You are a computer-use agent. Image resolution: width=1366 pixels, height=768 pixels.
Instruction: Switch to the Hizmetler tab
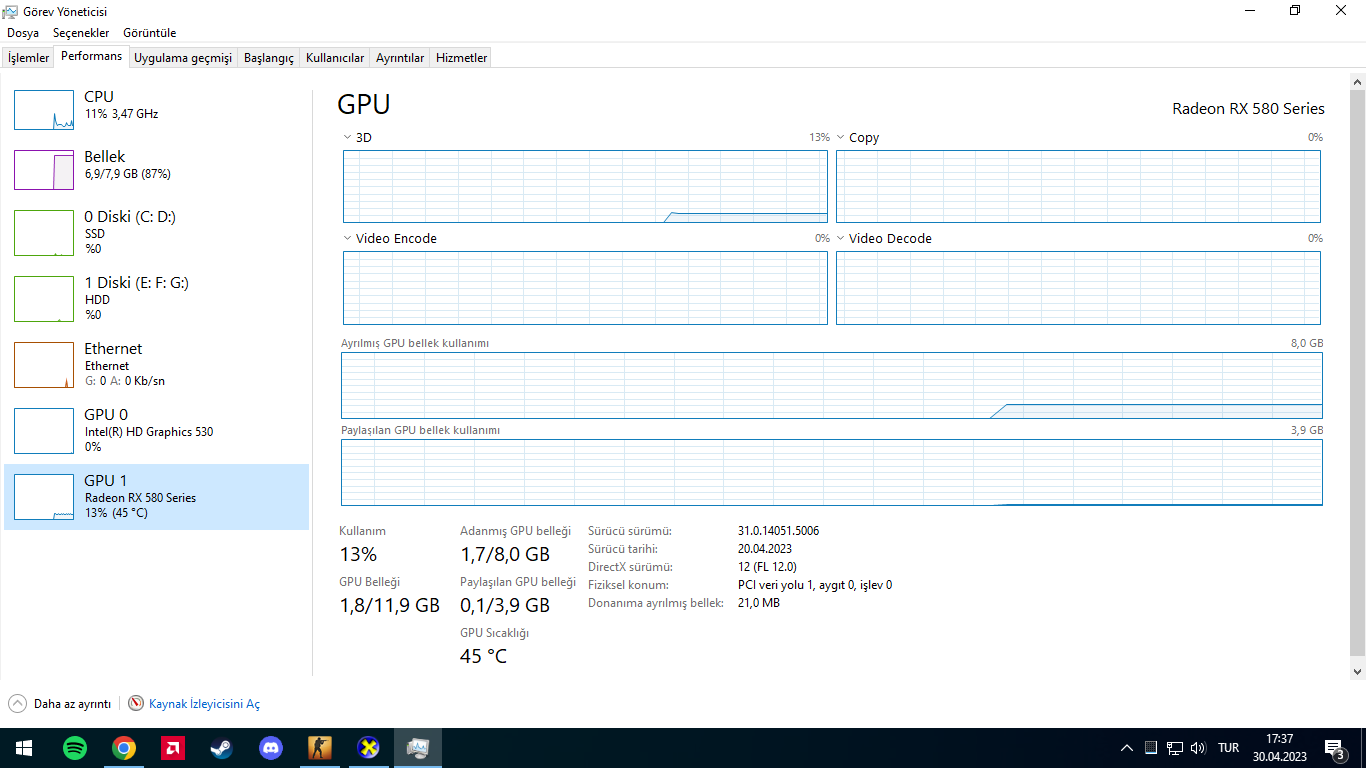[461, 58]
